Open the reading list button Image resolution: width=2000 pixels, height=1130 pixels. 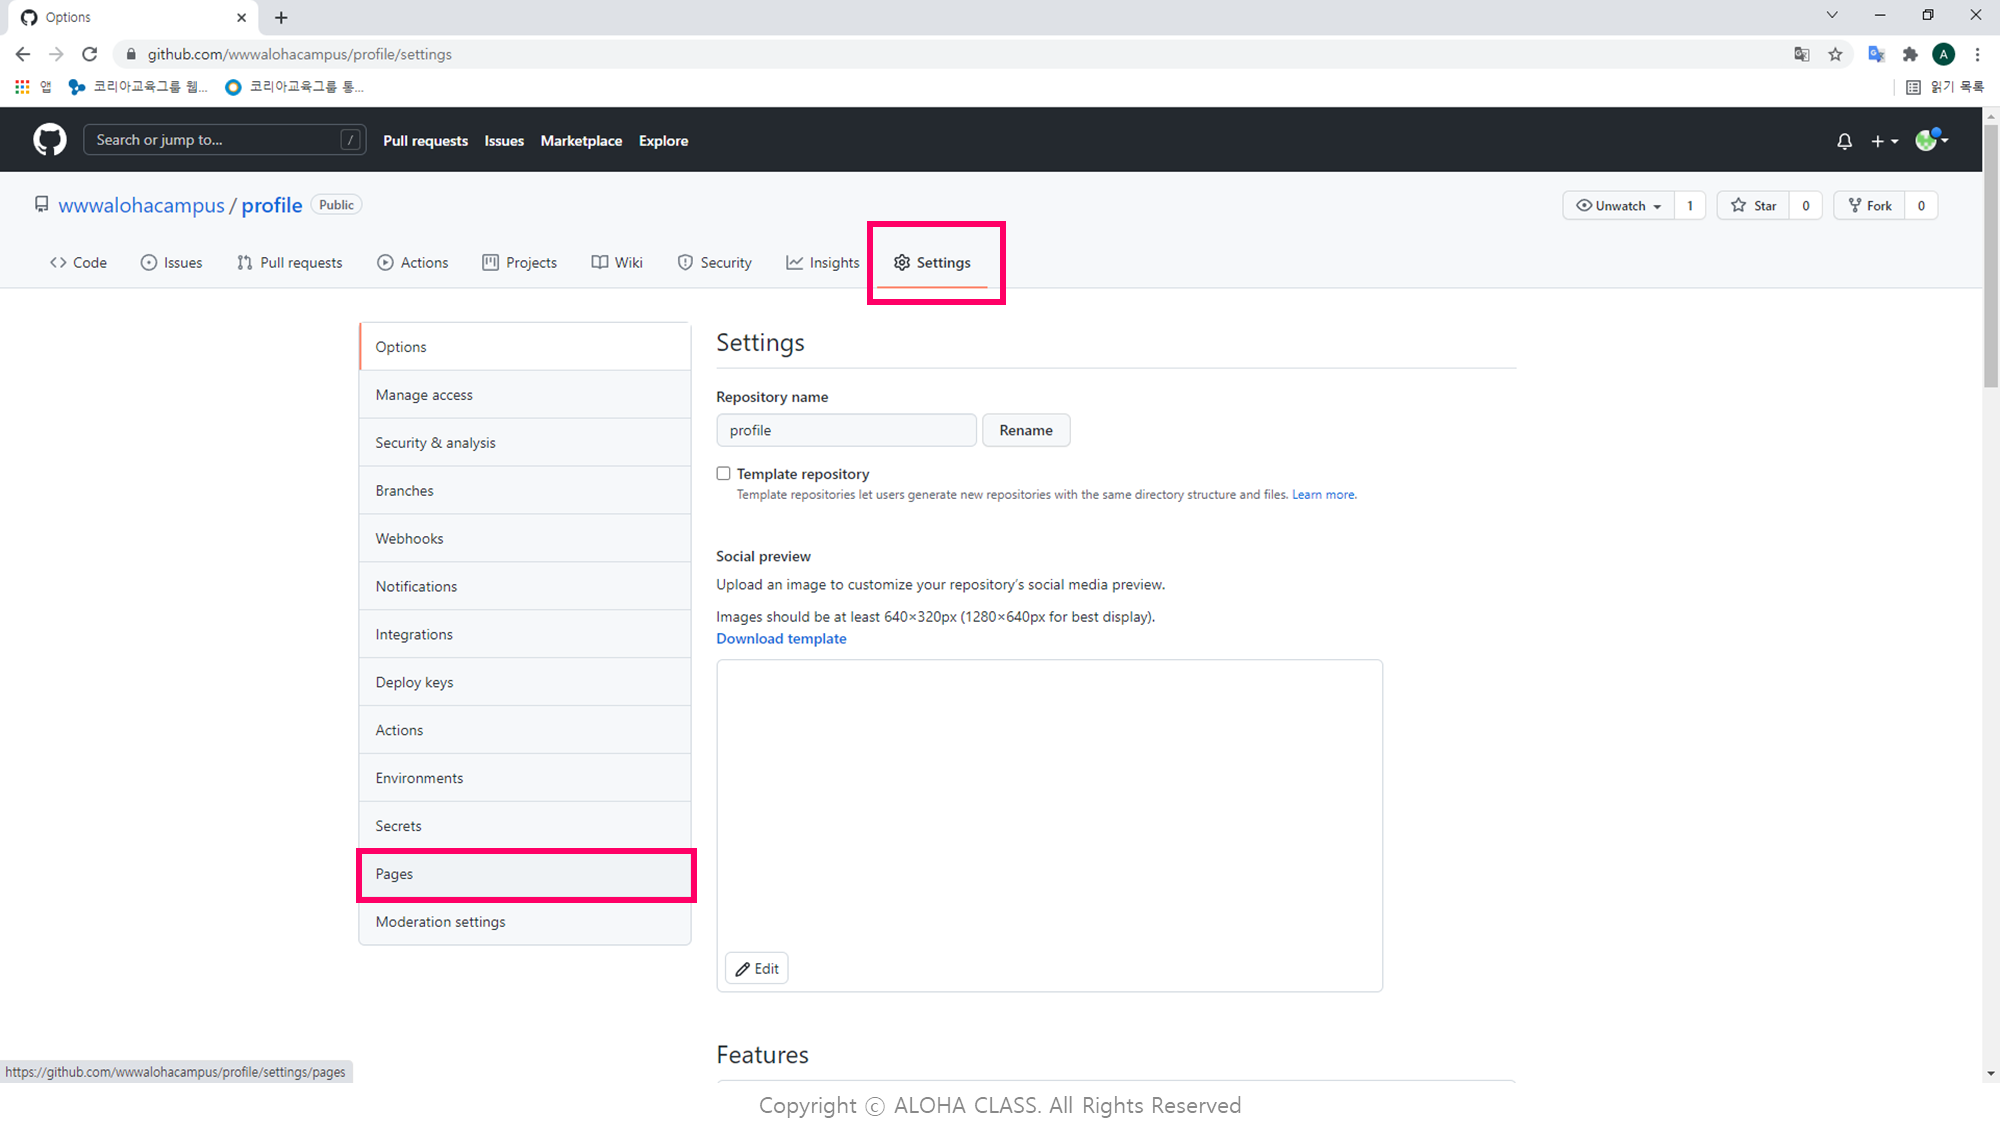tap(1944, 87)
